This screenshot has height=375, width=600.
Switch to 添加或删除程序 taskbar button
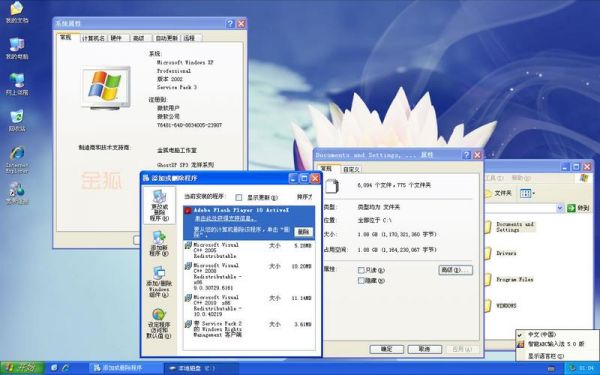point(125,368)
